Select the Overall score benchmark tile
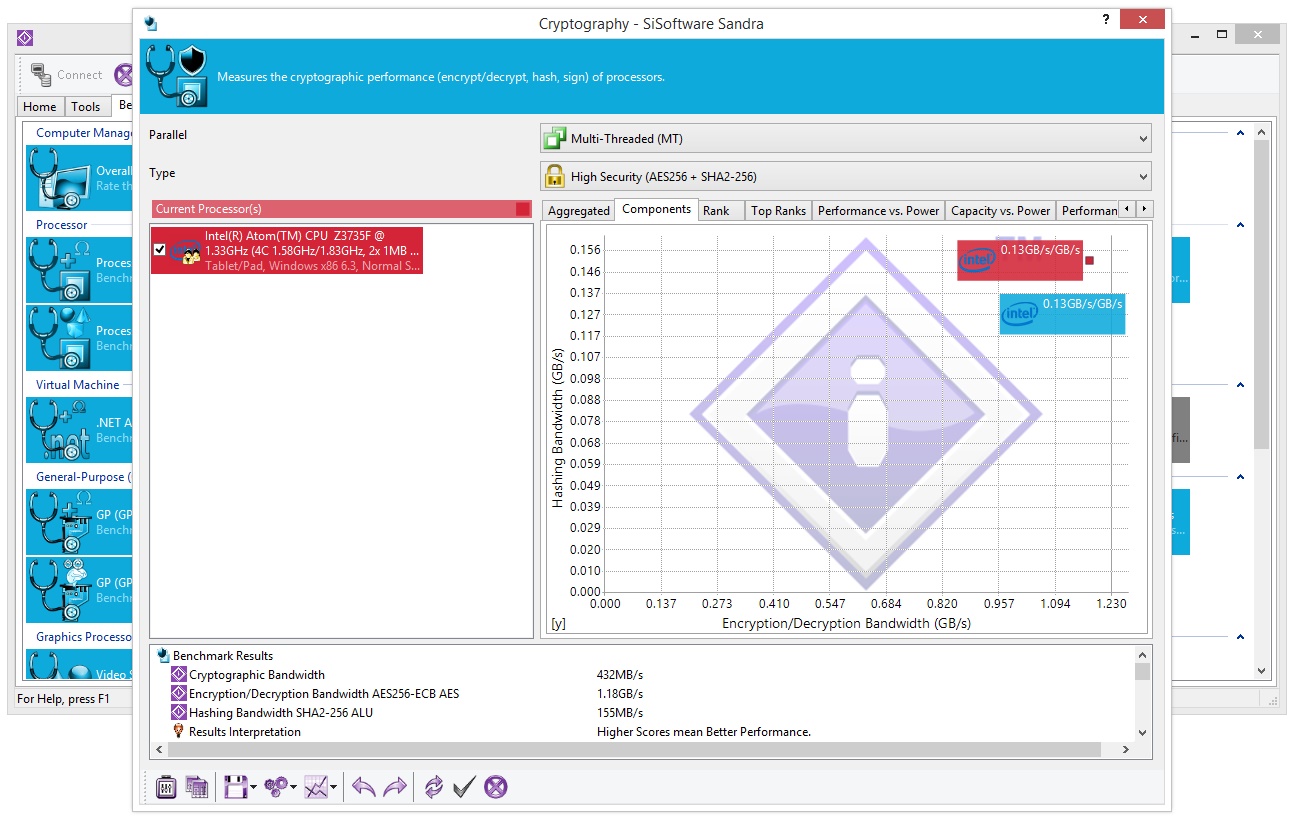The image size is (1296, 819). pos(80,178)
